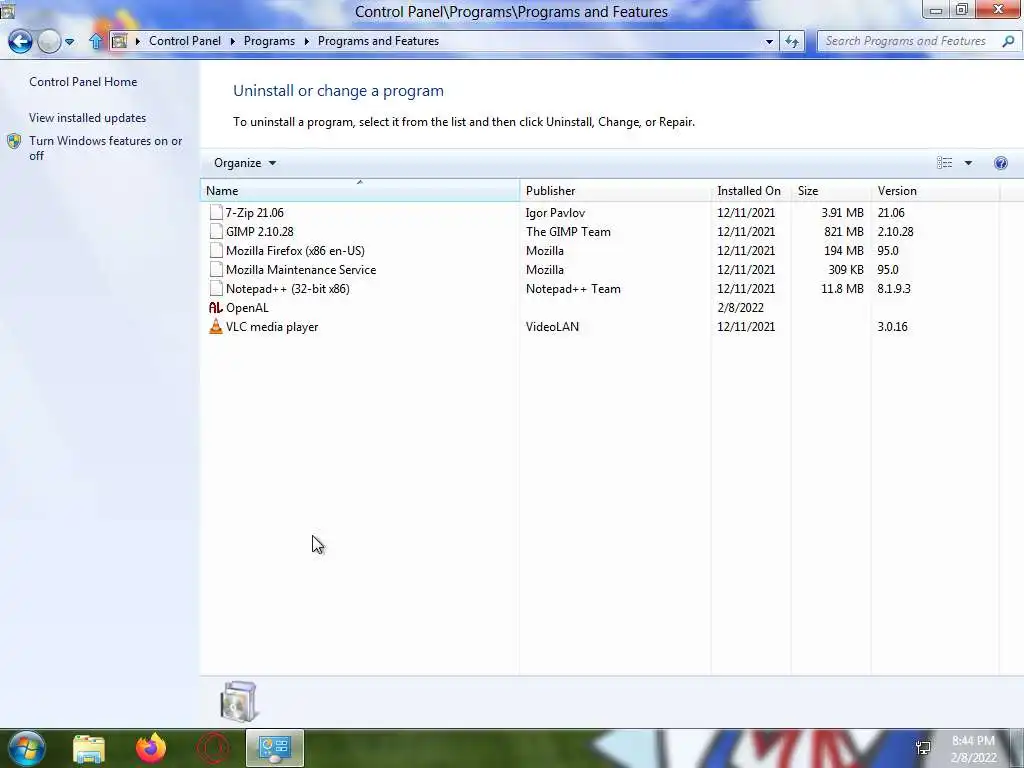
Task: Select the VLC media player row
Action: (600, 327)
